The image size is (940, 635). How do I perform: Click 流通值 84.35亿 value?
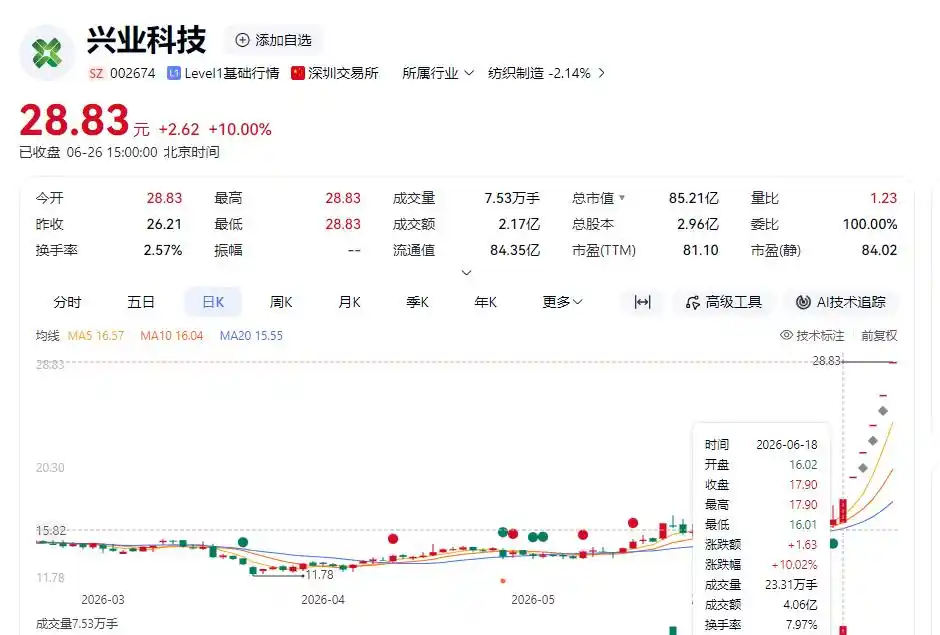point(514,250)
